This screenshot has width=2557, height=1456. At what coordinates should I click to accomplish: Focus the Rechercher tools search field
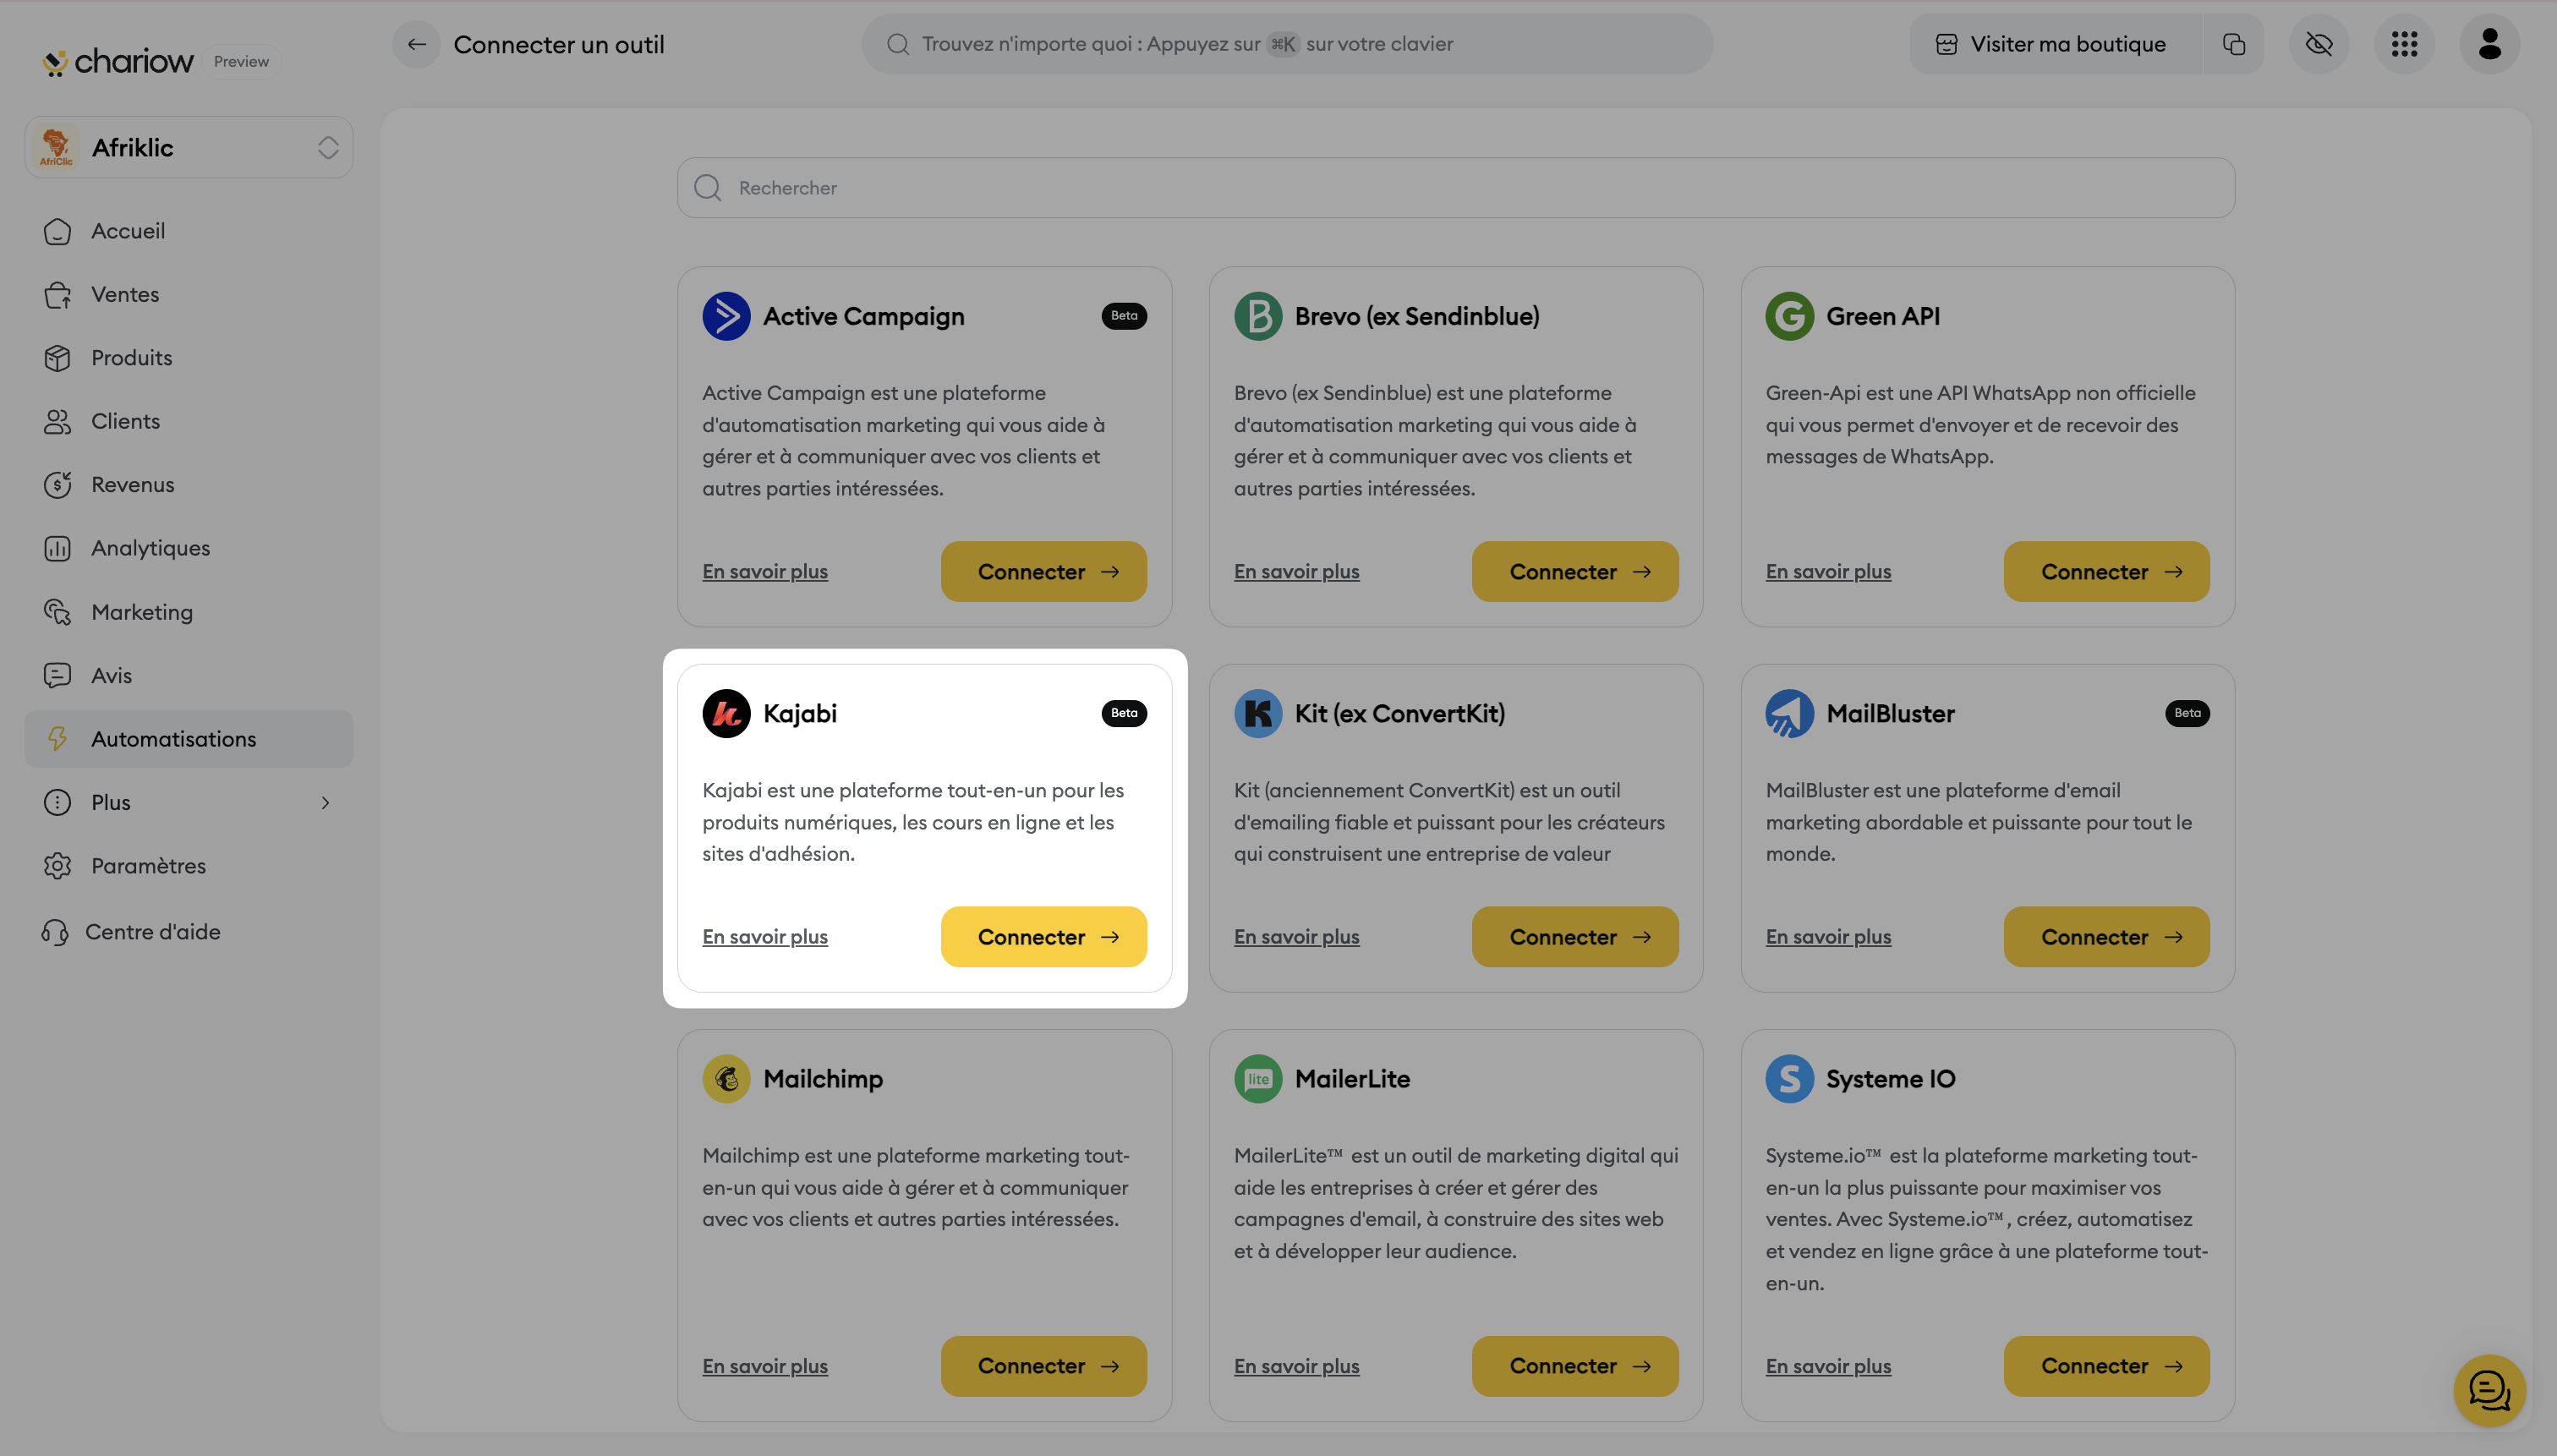[x=1455, y=188]
